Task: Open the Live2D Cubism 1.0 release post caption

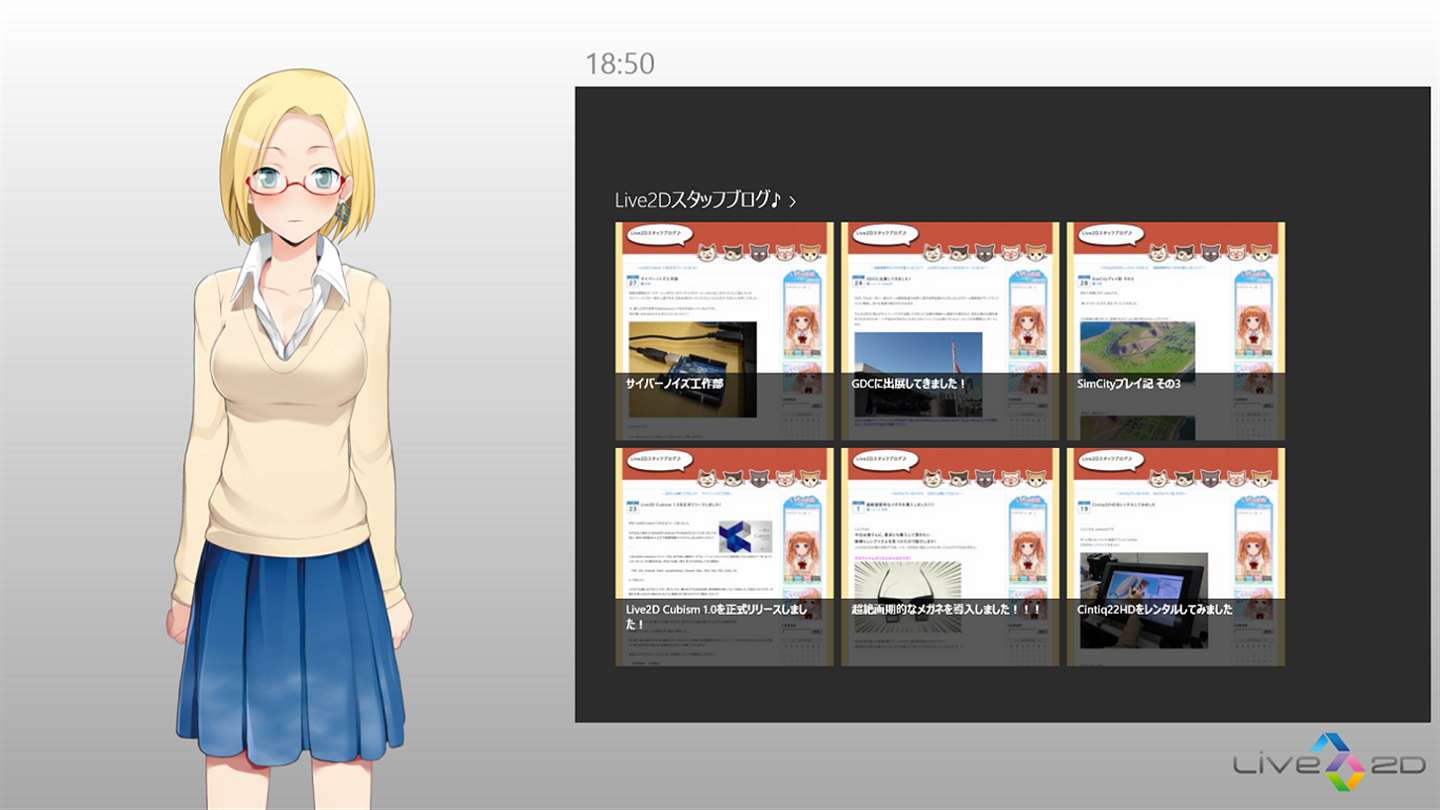Action: click(717, 616)
